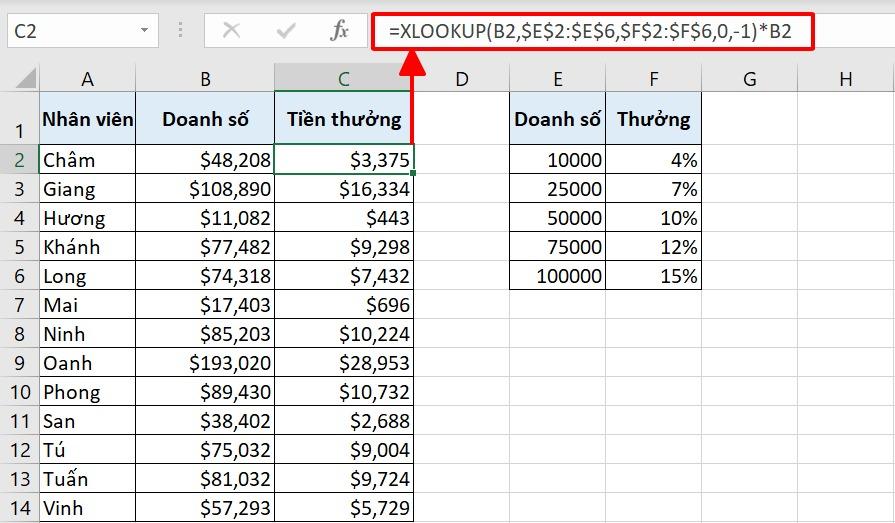Image resolution: width=895 pixels, height=523 pixels.
Task: Click the 'Thưởng' header cell in column F
Action: [x=654, y=118]
